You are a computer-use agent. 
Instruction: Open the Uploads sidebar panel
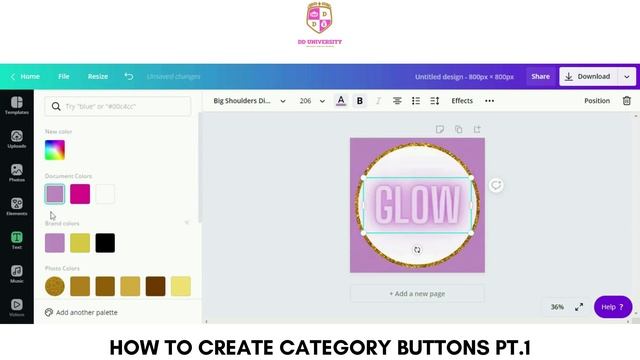(17, 139)
